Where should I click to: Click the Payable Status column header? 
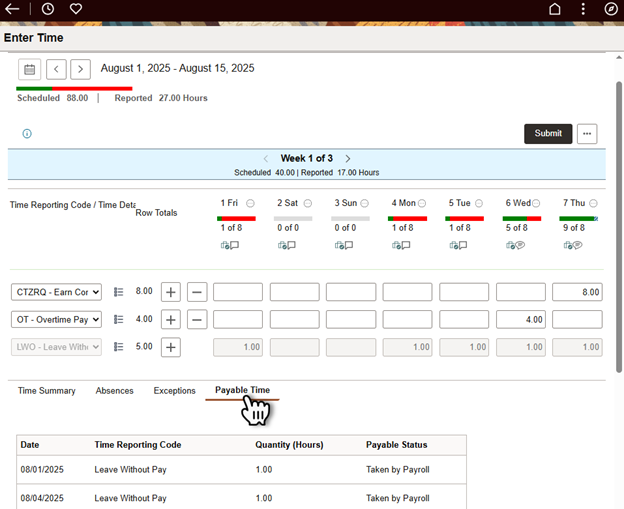coord(397,445)
